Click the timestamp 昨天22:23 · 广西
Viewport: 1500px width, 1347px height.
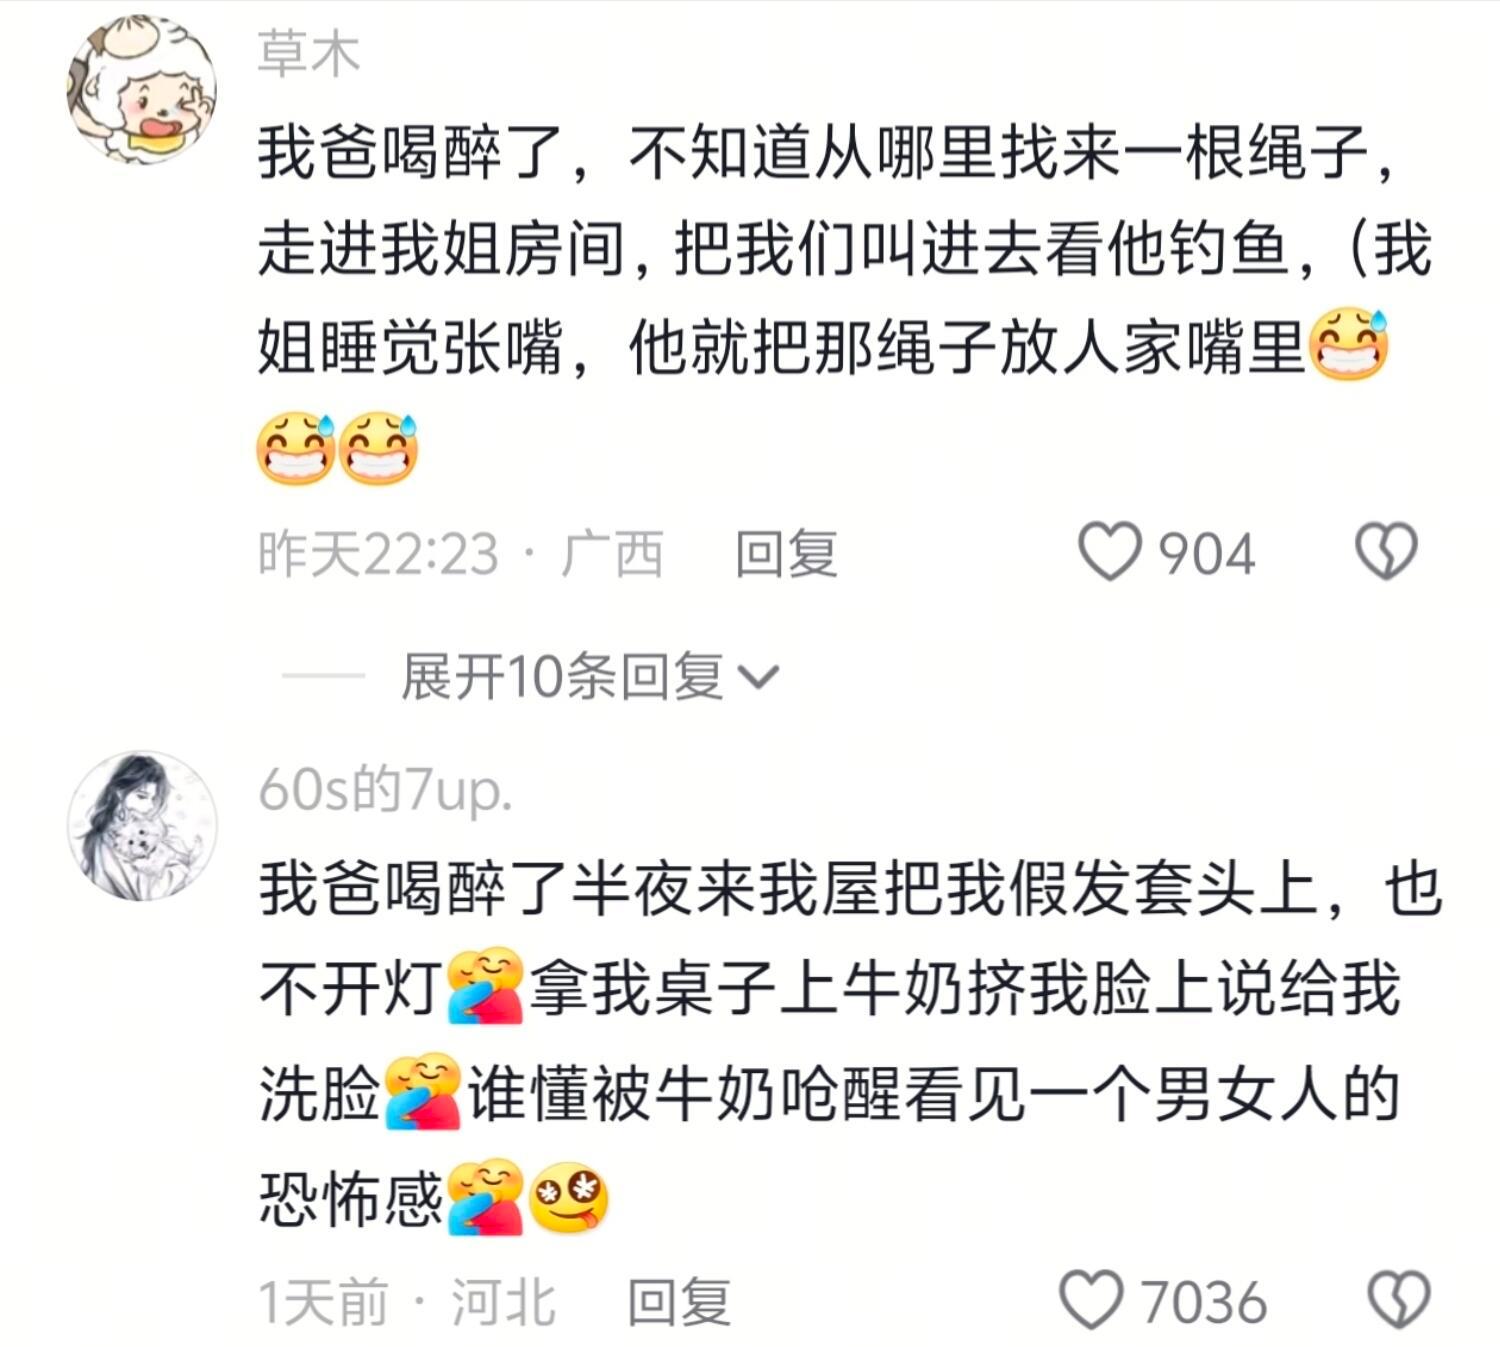point(460,554)
